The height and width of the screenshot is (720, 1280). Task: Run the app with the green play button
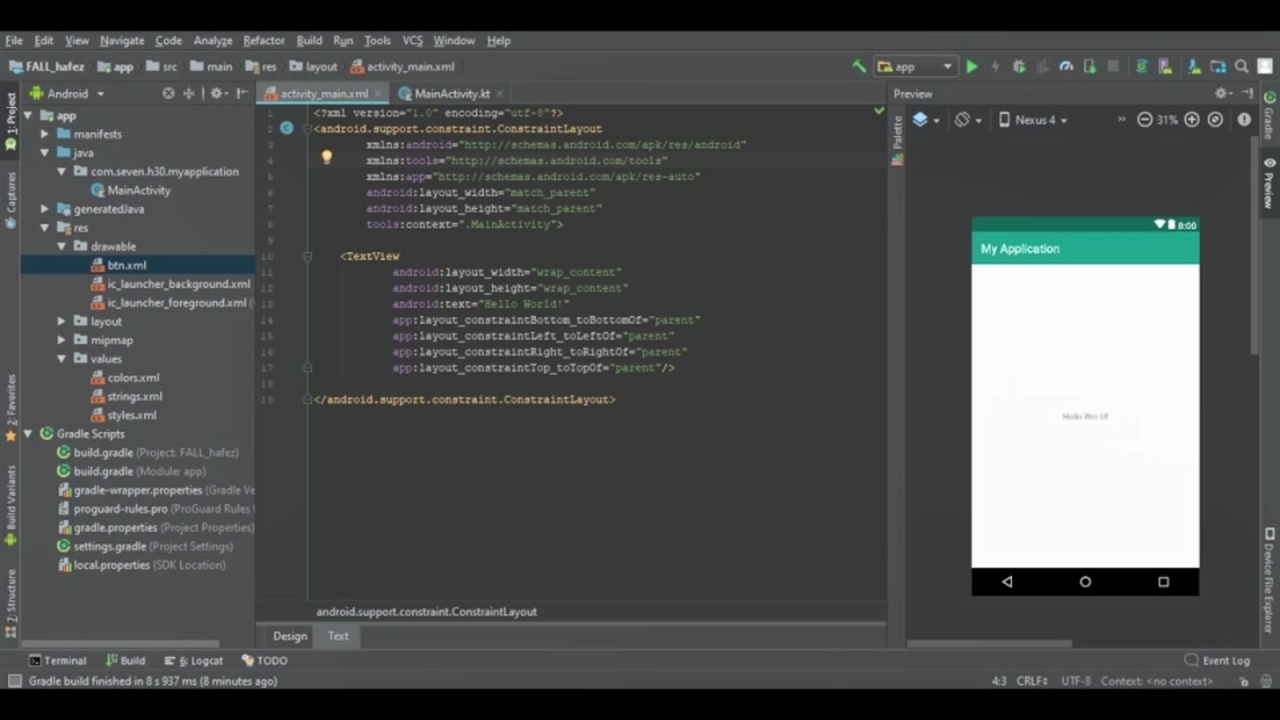[x=971, y=67]
